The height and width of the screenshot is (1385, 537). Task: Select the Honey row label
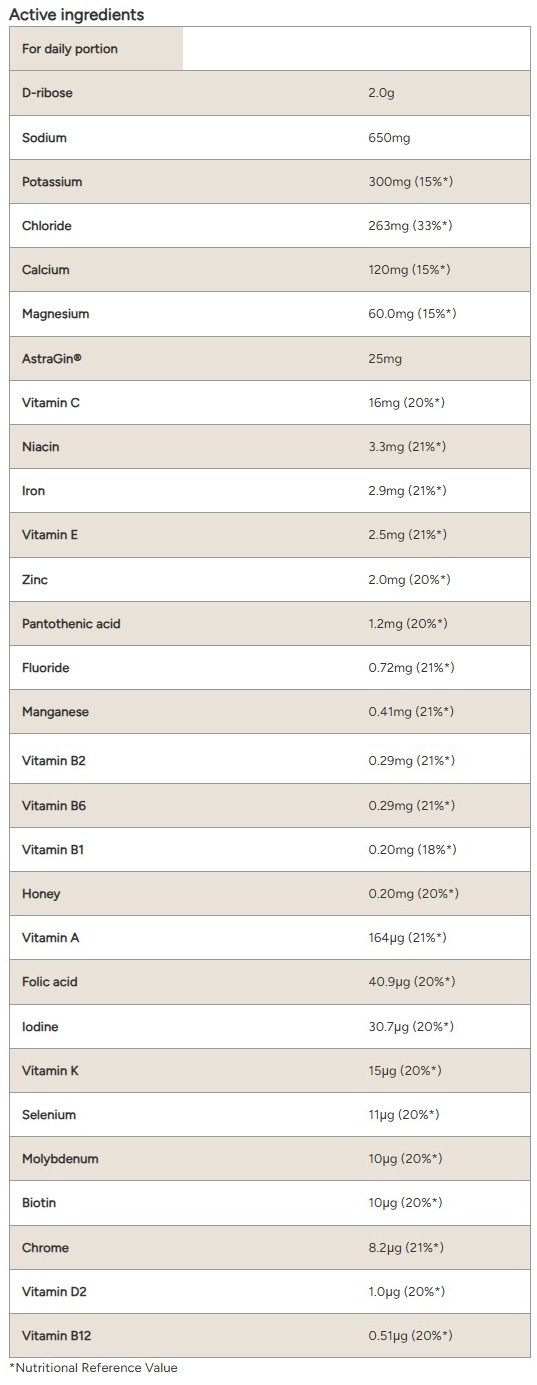tap(41, 894)
